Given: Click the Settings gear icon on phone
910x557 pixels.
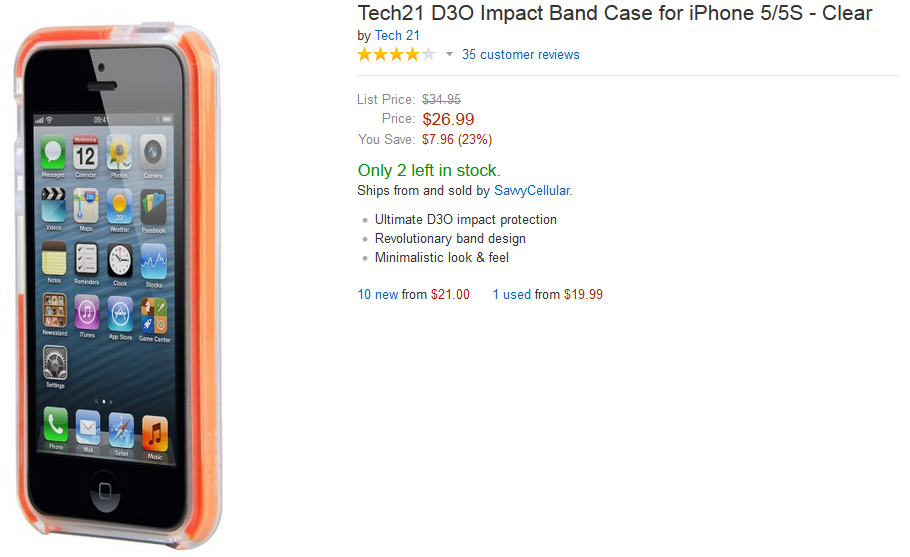Looking at the screenshot, I should click(55, 363).
